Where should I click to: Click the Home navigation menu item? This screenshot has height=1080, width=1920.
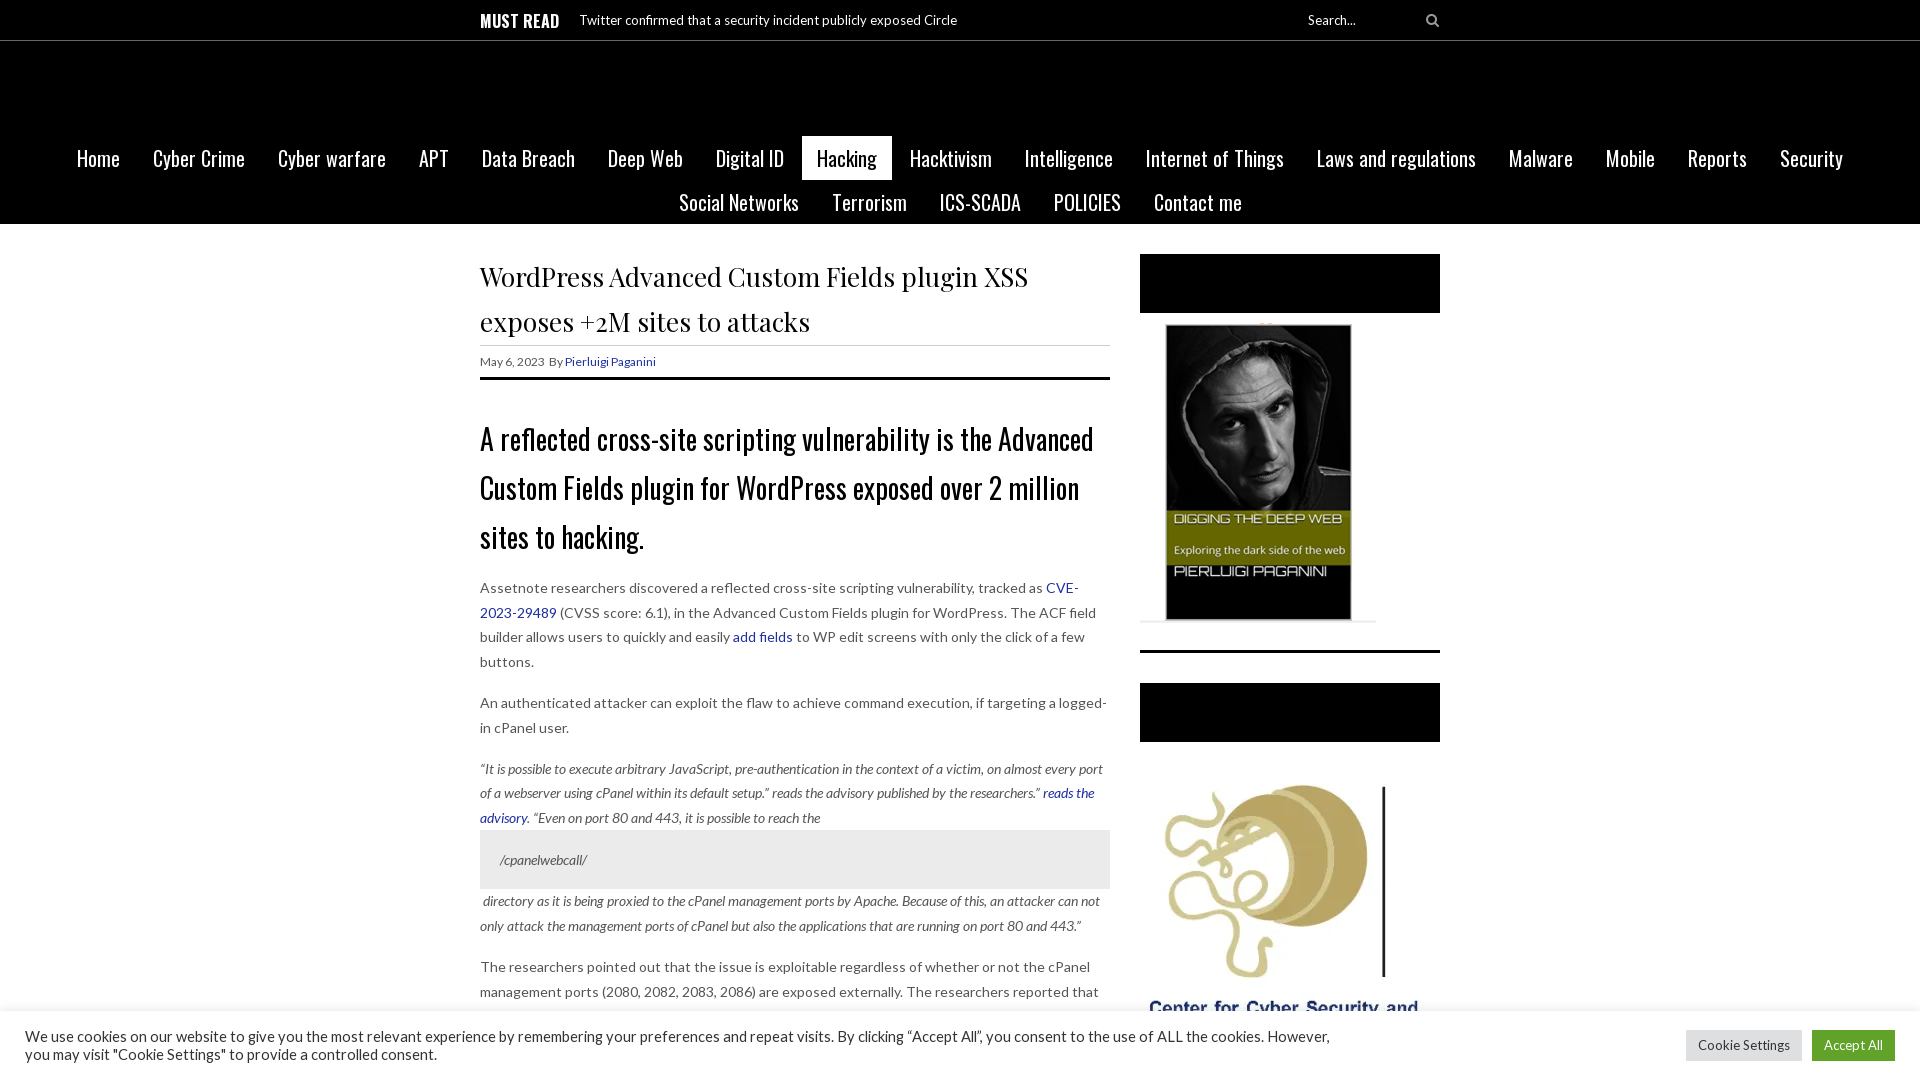98,157
